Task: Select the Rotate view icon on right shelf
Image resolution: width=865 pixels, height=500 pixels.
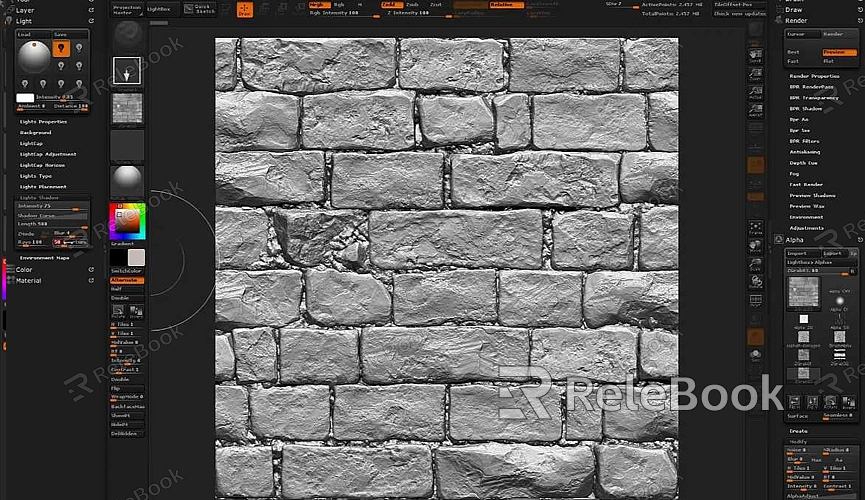Action: 755,282
